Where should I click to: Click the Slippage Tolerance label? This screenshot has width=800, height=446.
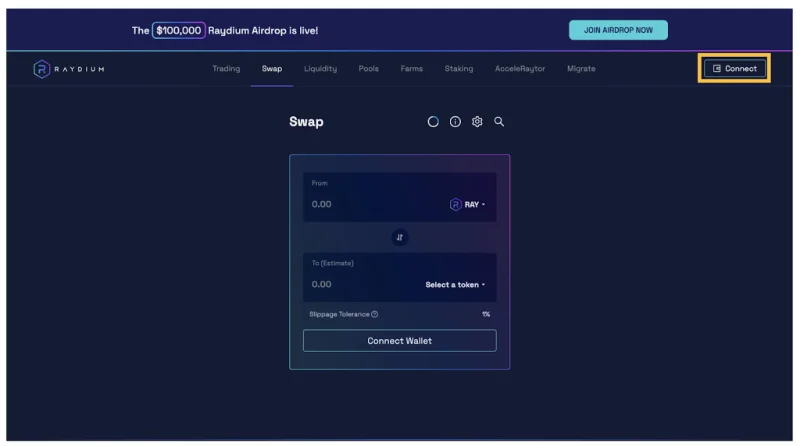(339, 314)
